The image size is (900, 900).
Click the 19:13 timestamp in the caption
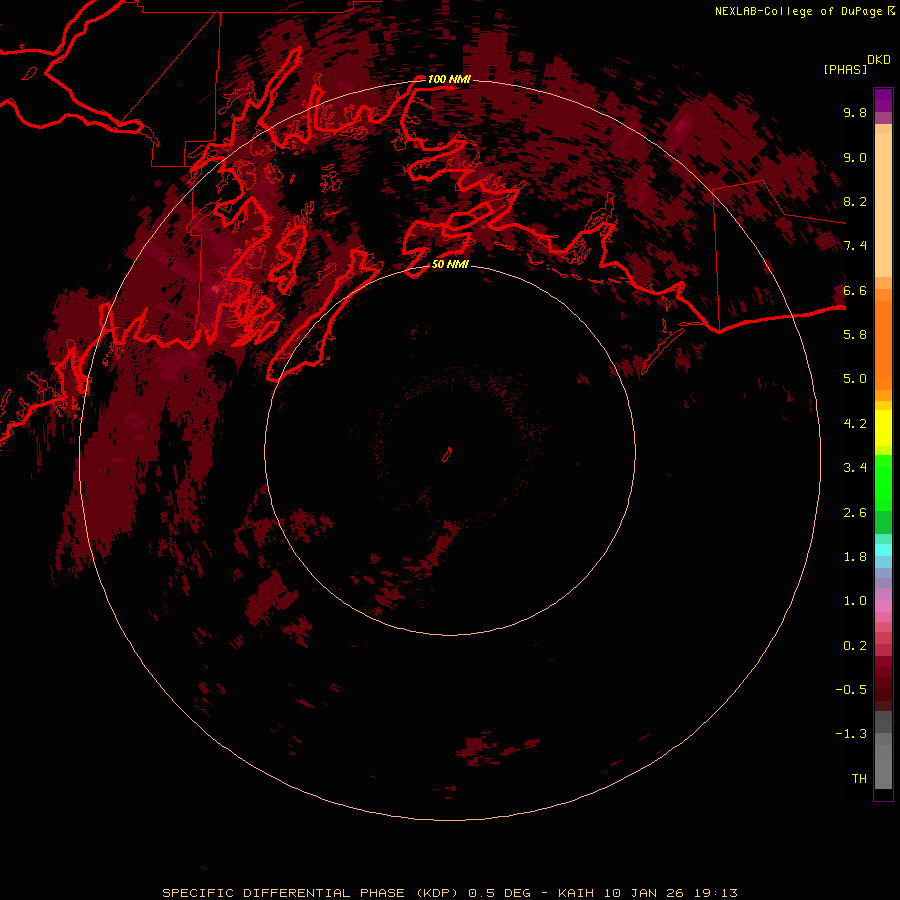715,893
